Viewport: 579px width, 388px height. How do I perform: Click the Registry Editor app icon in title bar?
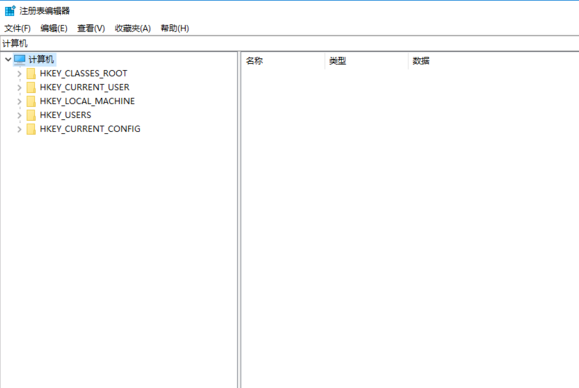tap(10, 11)
